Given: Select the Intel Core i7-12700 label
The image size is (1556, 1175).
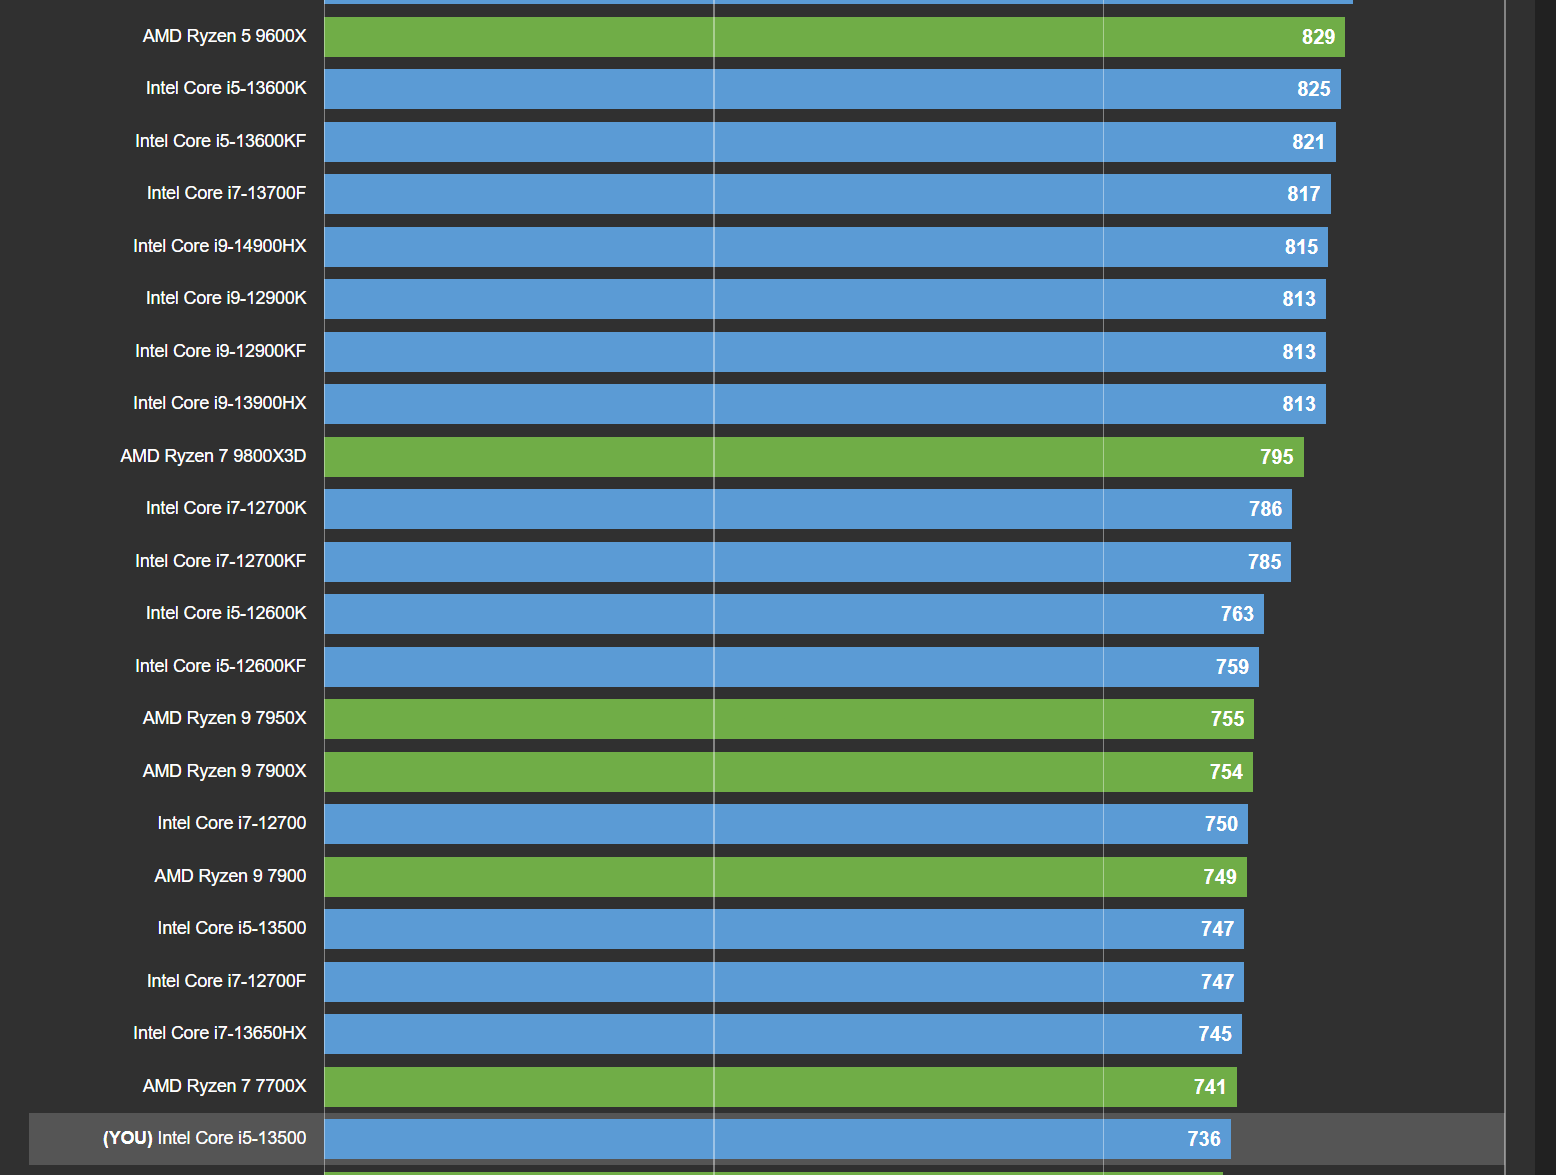Looking at the screenshot, I should tap(232, 823).
